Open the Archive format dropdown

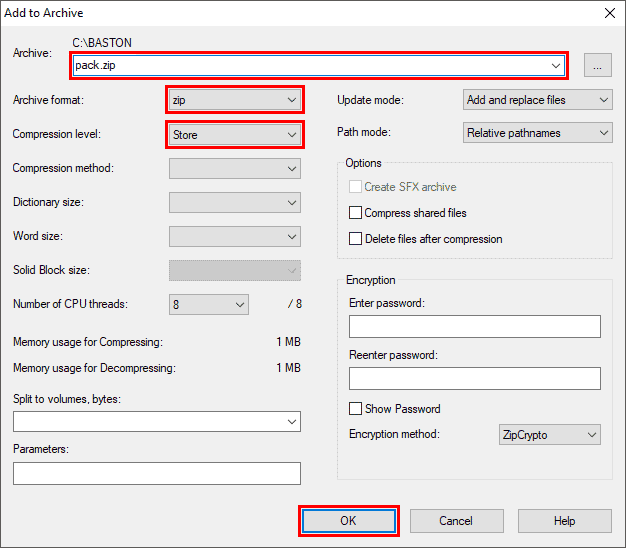[x=235, y=100]
